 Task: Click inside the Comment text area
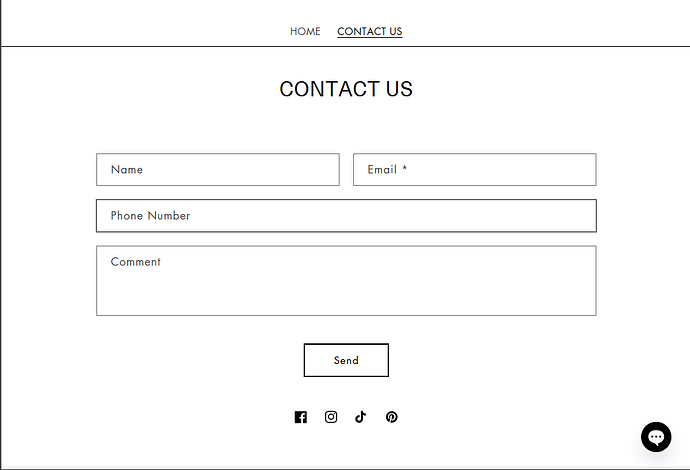pos(346,281)
